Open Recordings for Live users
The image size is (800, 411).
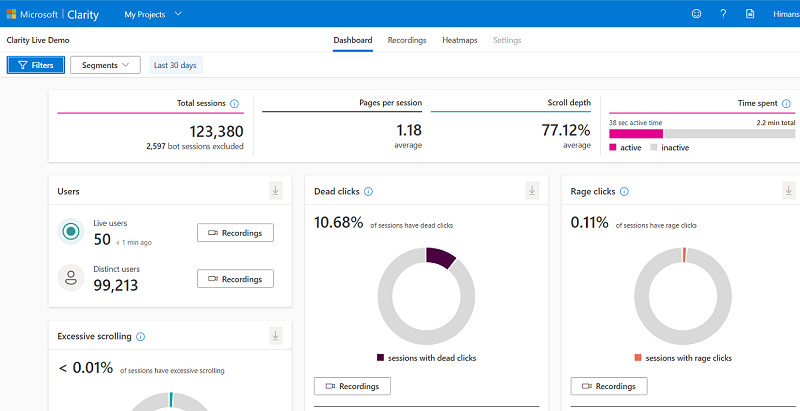coord(235,233)
